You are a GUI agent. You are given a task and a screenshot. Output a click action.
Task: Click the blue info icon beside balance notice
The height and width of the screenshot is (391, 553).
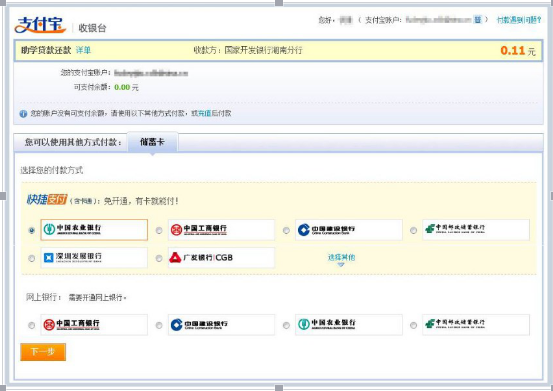[x=23, y=114]
